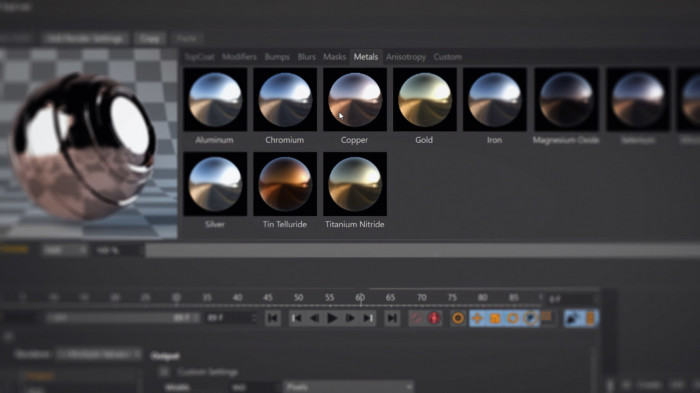This screenshot has height=393, width=700.
Task: Toggle position keying cross icon
Action: click(477, 318)
